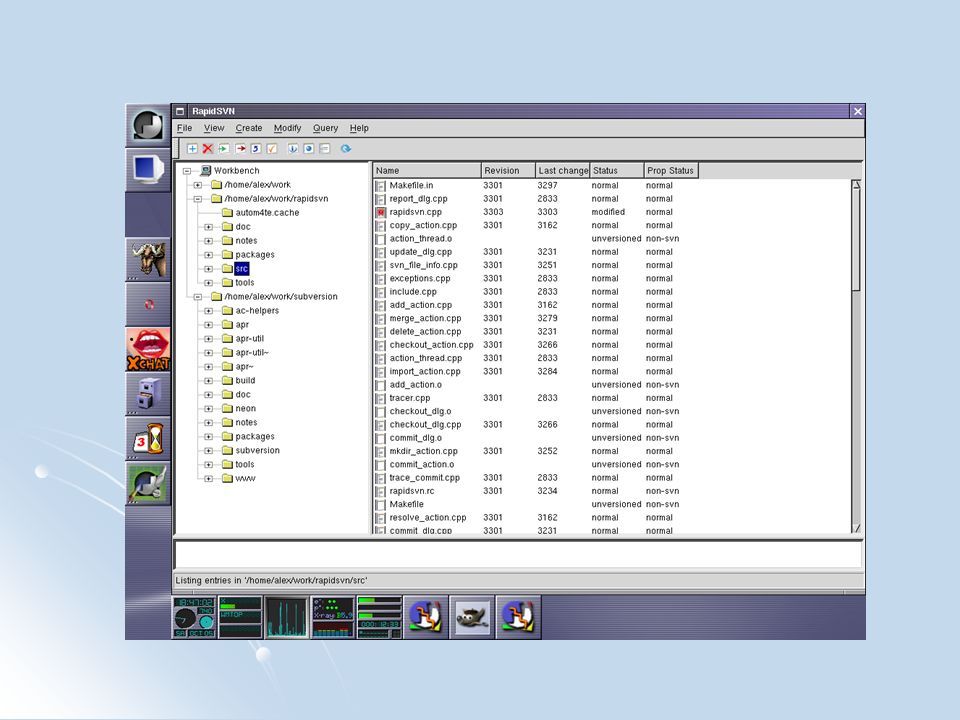Select the file tracer.cpp

click(410, 398)
